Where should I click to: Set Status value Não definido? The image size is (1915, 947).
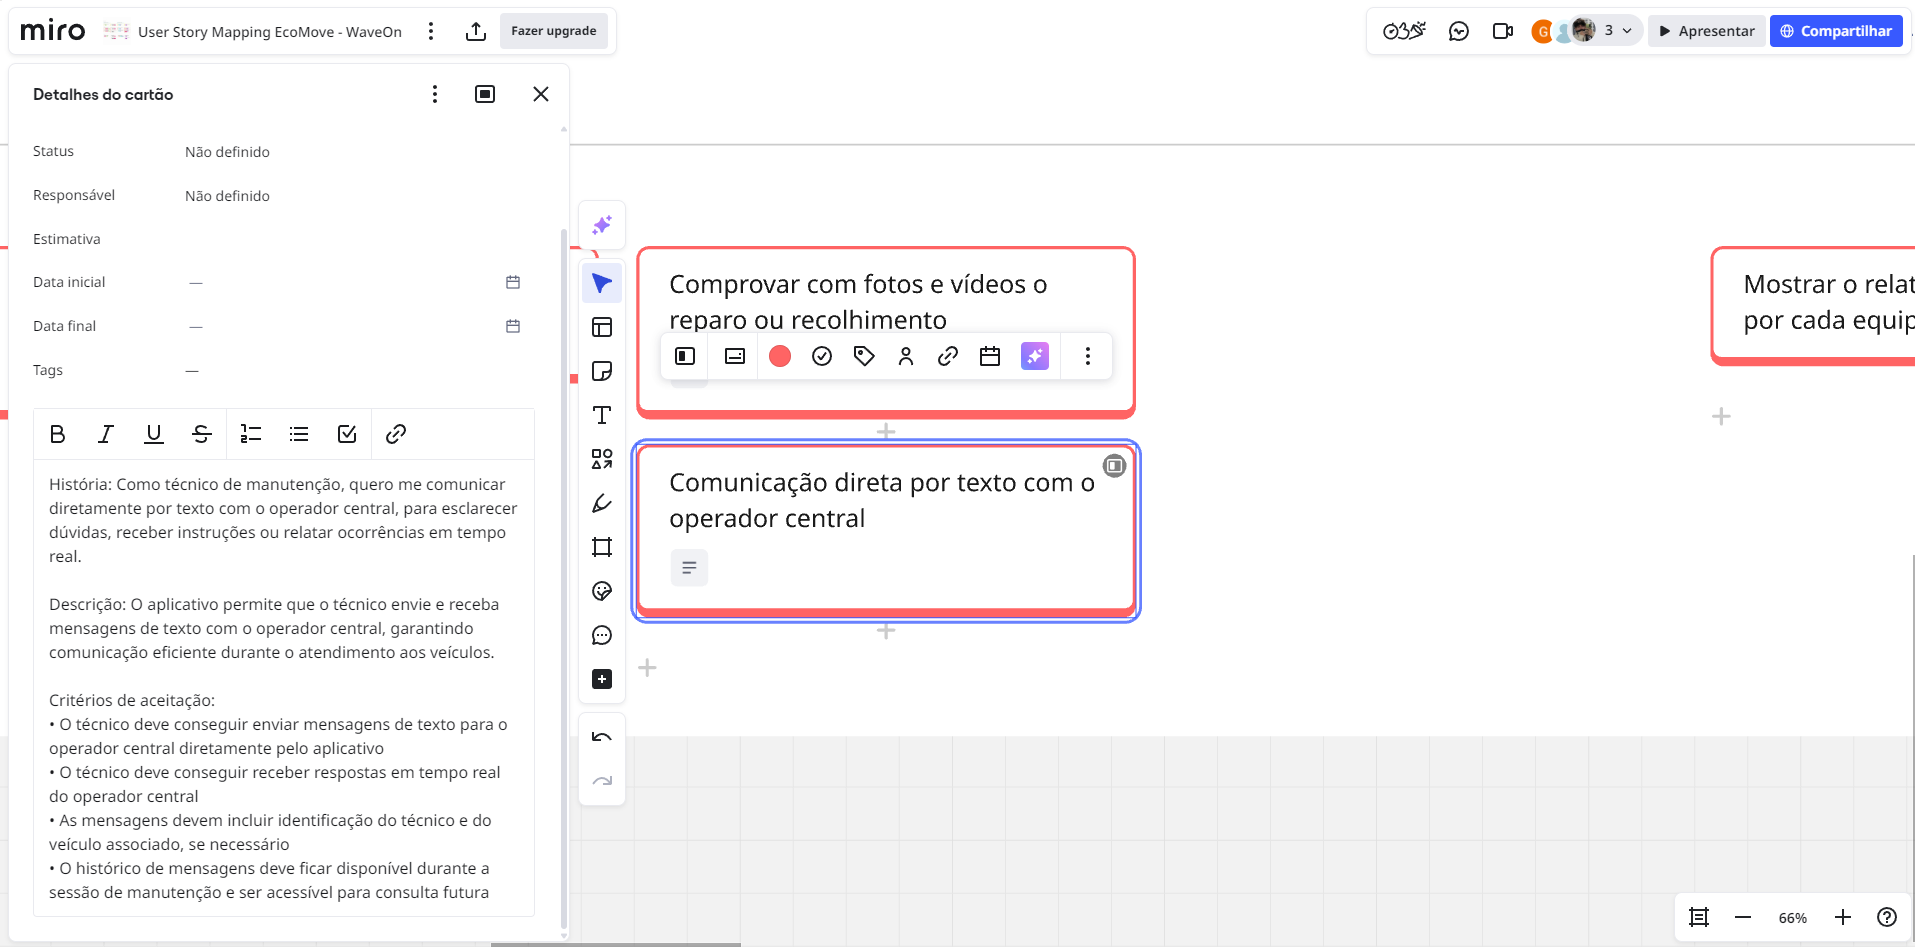[x=227, y=152]
